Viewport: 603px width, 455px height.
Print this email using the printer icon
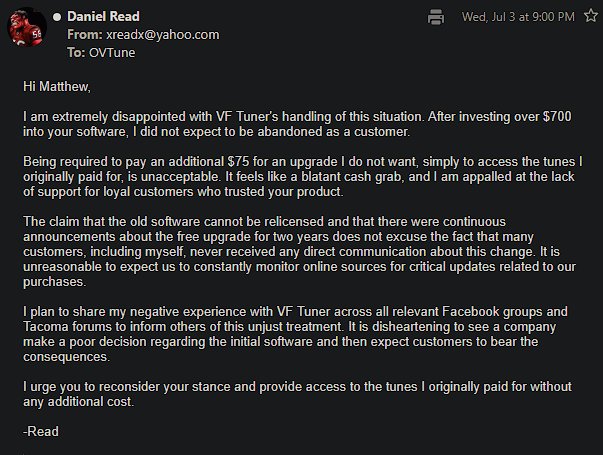coord(436,17)
